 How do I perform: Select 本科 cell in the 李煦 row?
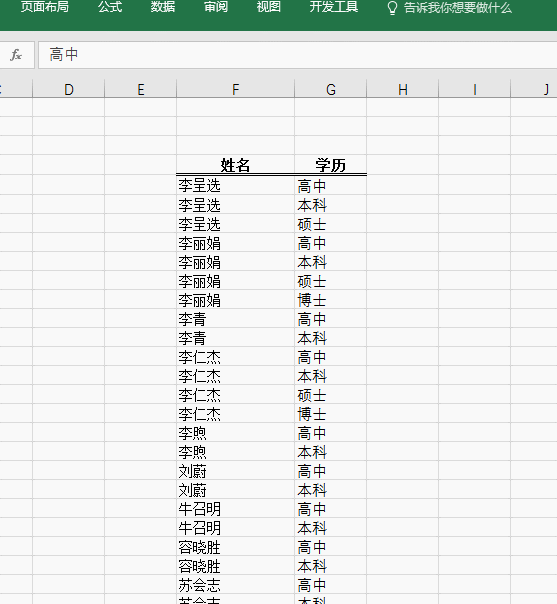331,451
